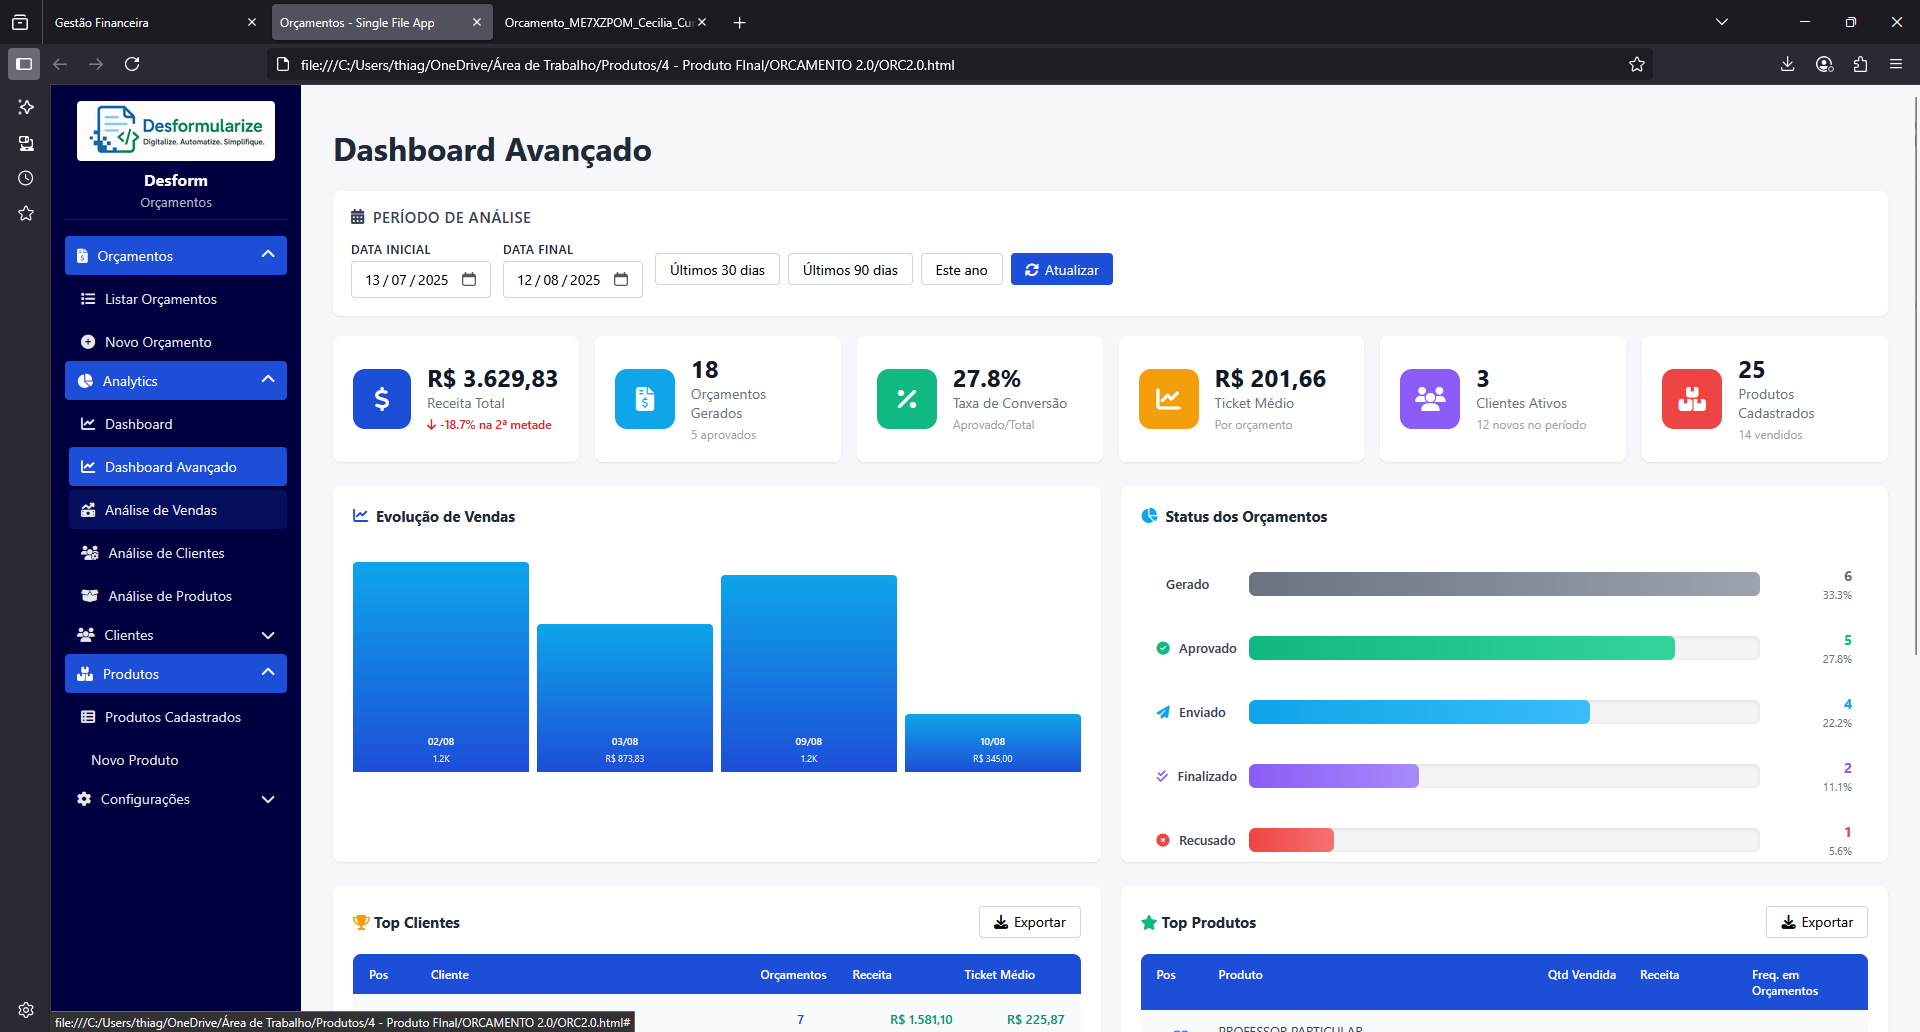Click the purple Clientes Ativos people icon
This screenshot has width=1920, height=1032.
[x=1429, y=399]
